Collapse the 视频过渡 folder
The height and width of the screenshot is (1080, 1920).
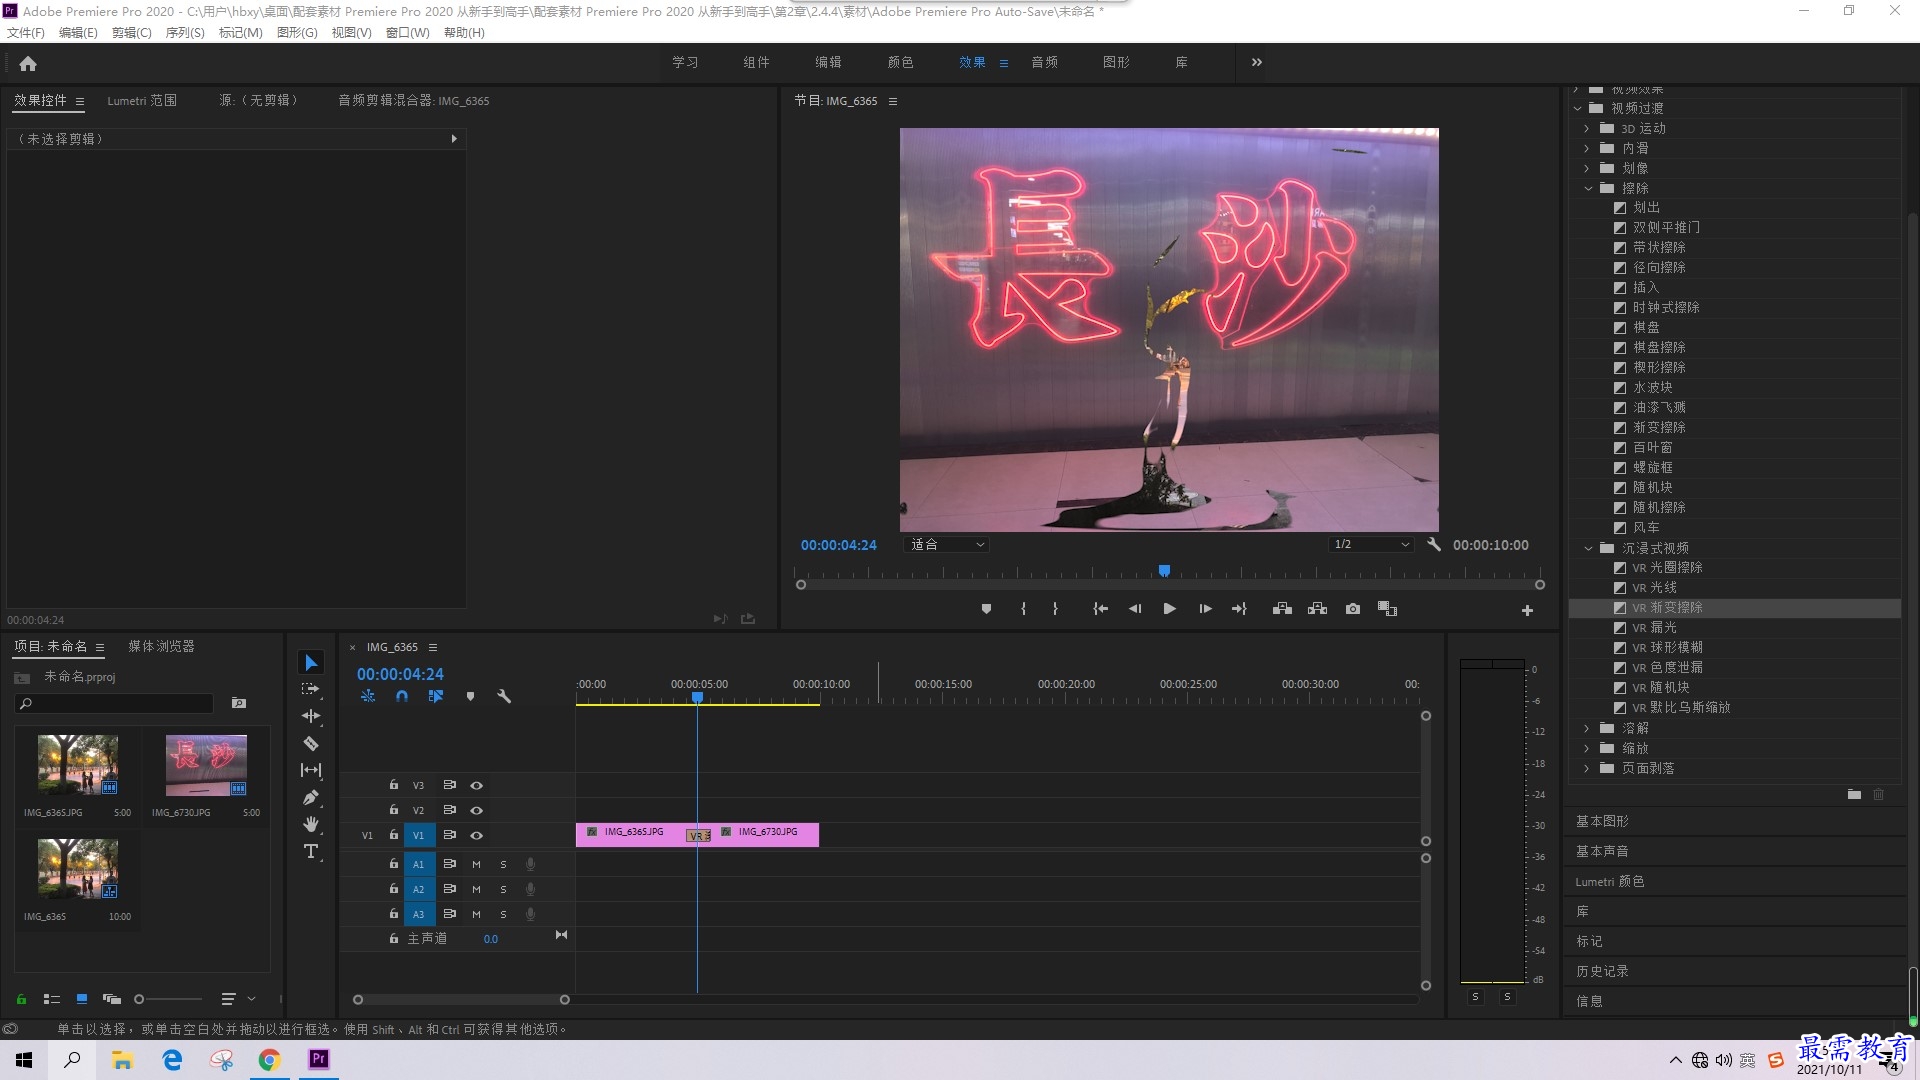point(1578,108)
